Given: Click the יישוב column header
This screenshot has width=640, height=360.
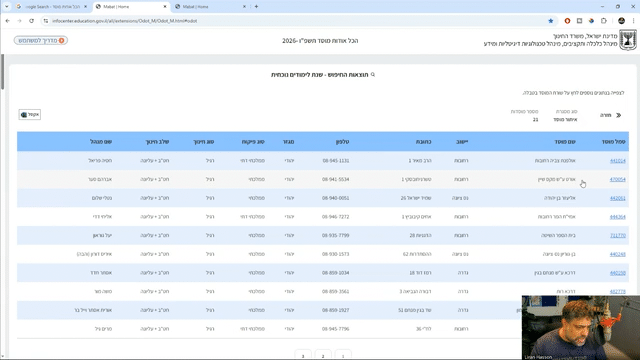Looking at the screenshot, I should [462, 142].
